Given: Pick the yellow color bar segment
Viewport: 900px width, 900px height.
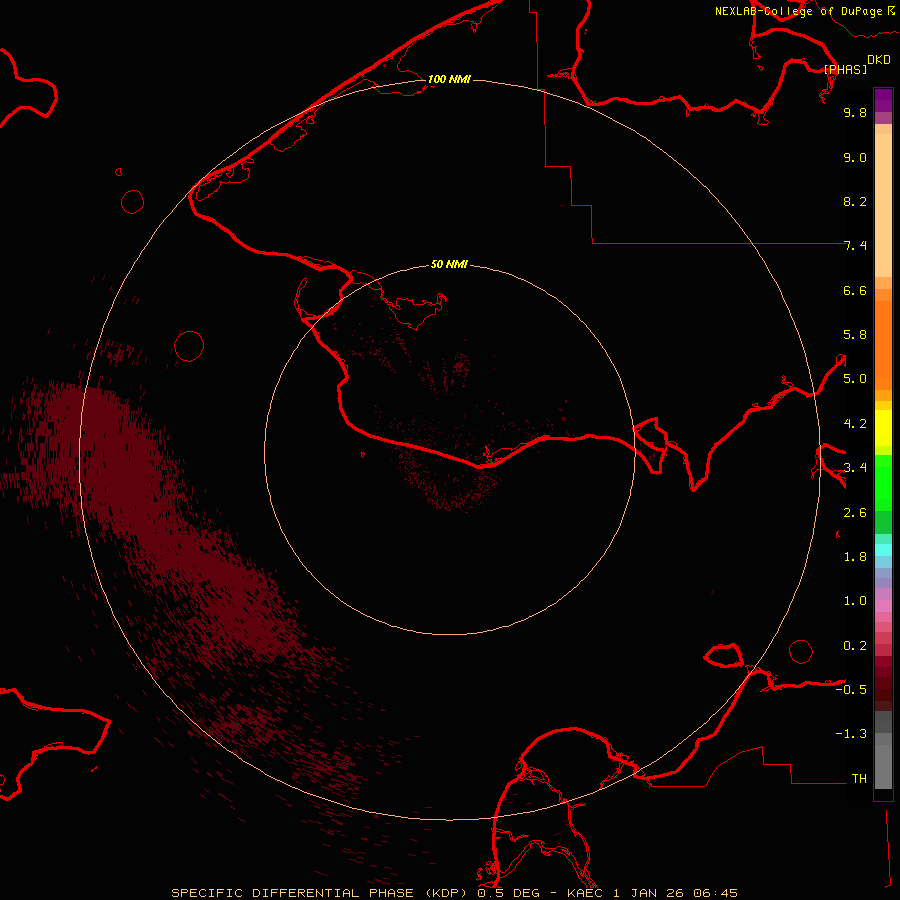Looking at the screenshot, I should coord(883,428).
